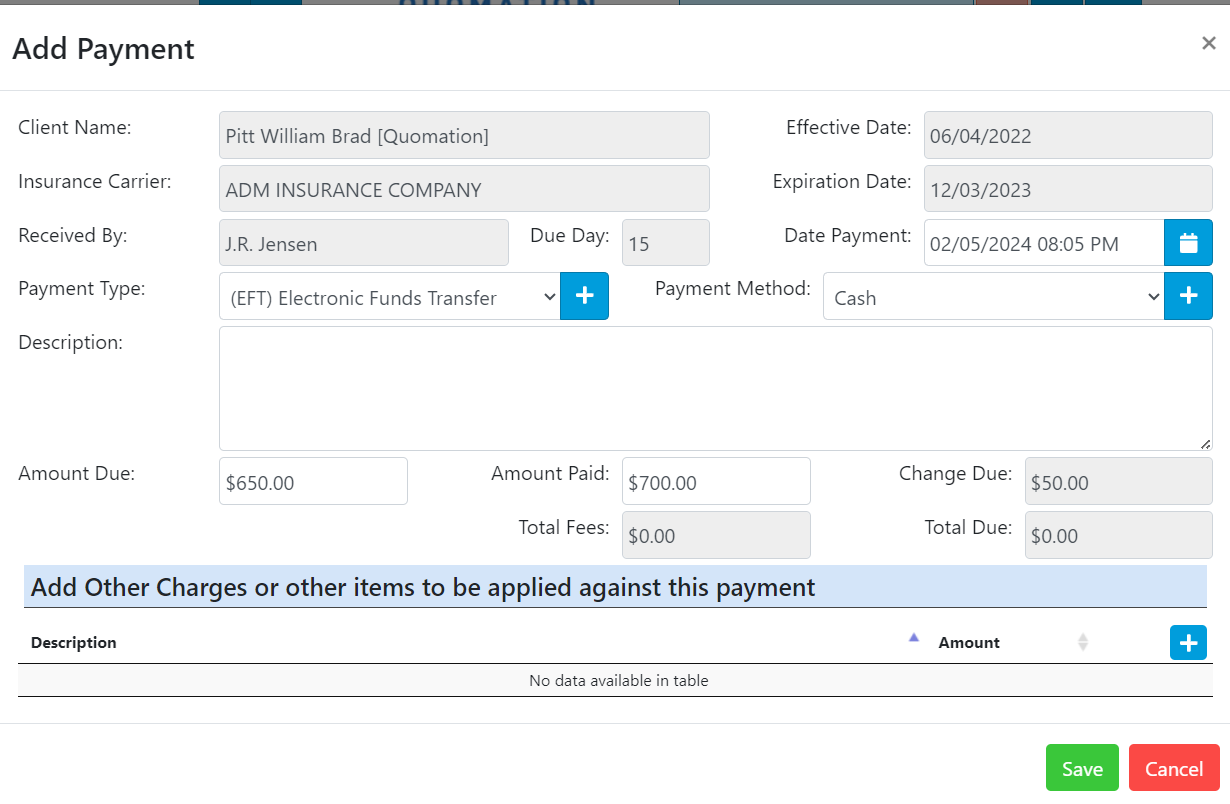Select the No data available table row
The image size is (1230, 804).
pyautogui.click(x=617, y=680)
